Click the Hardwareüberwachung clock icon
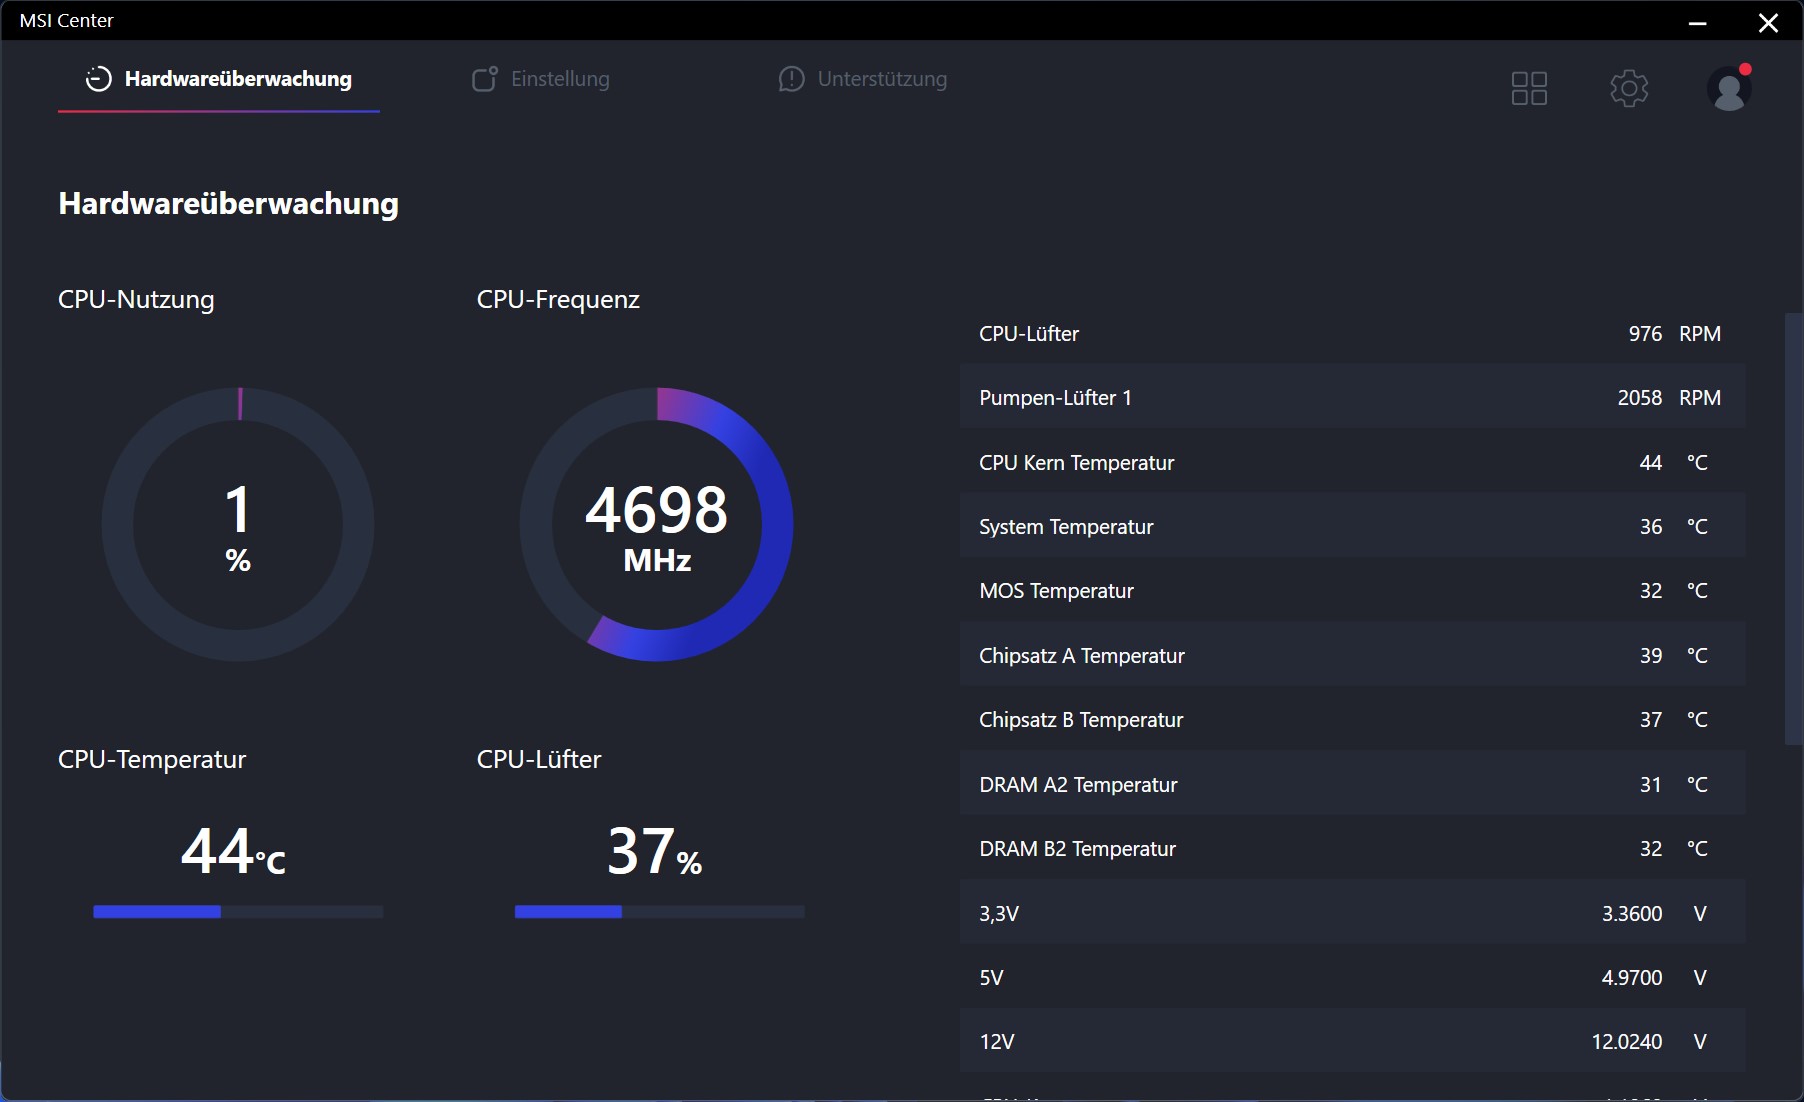1804x1102 pixels. pyautogui.click(x=98, y=79)
